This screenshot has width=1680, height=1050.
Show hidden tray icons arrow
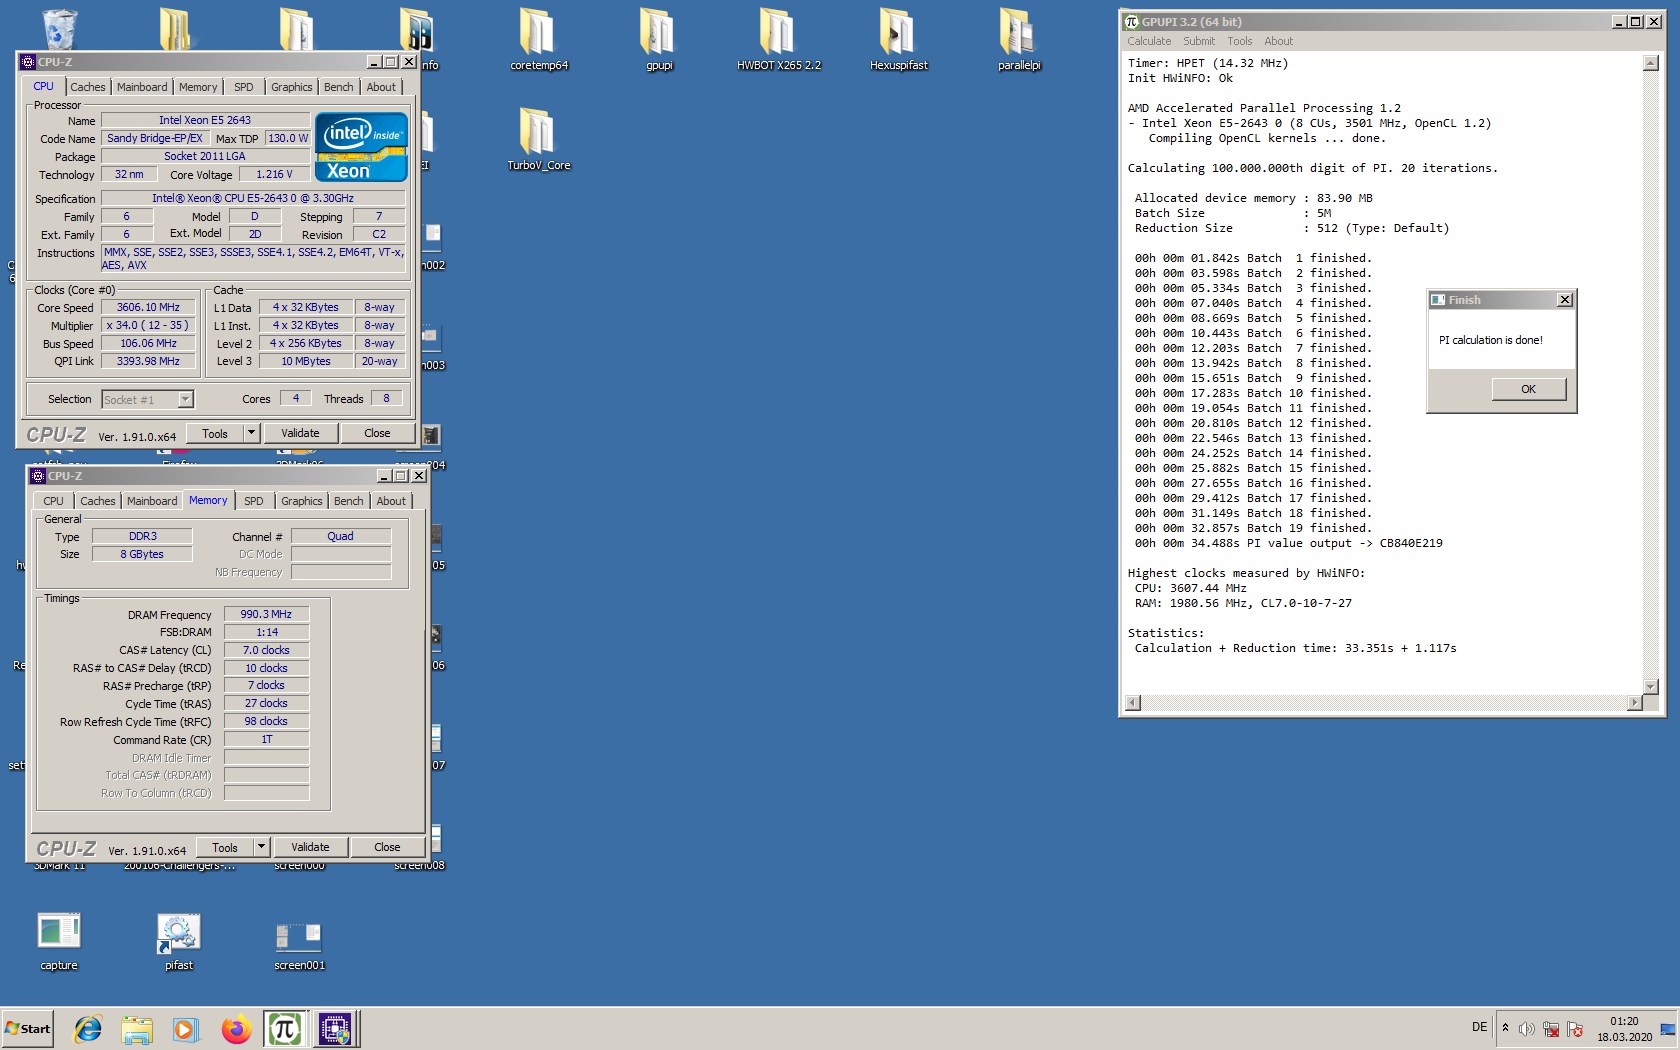(1505, 1028)
